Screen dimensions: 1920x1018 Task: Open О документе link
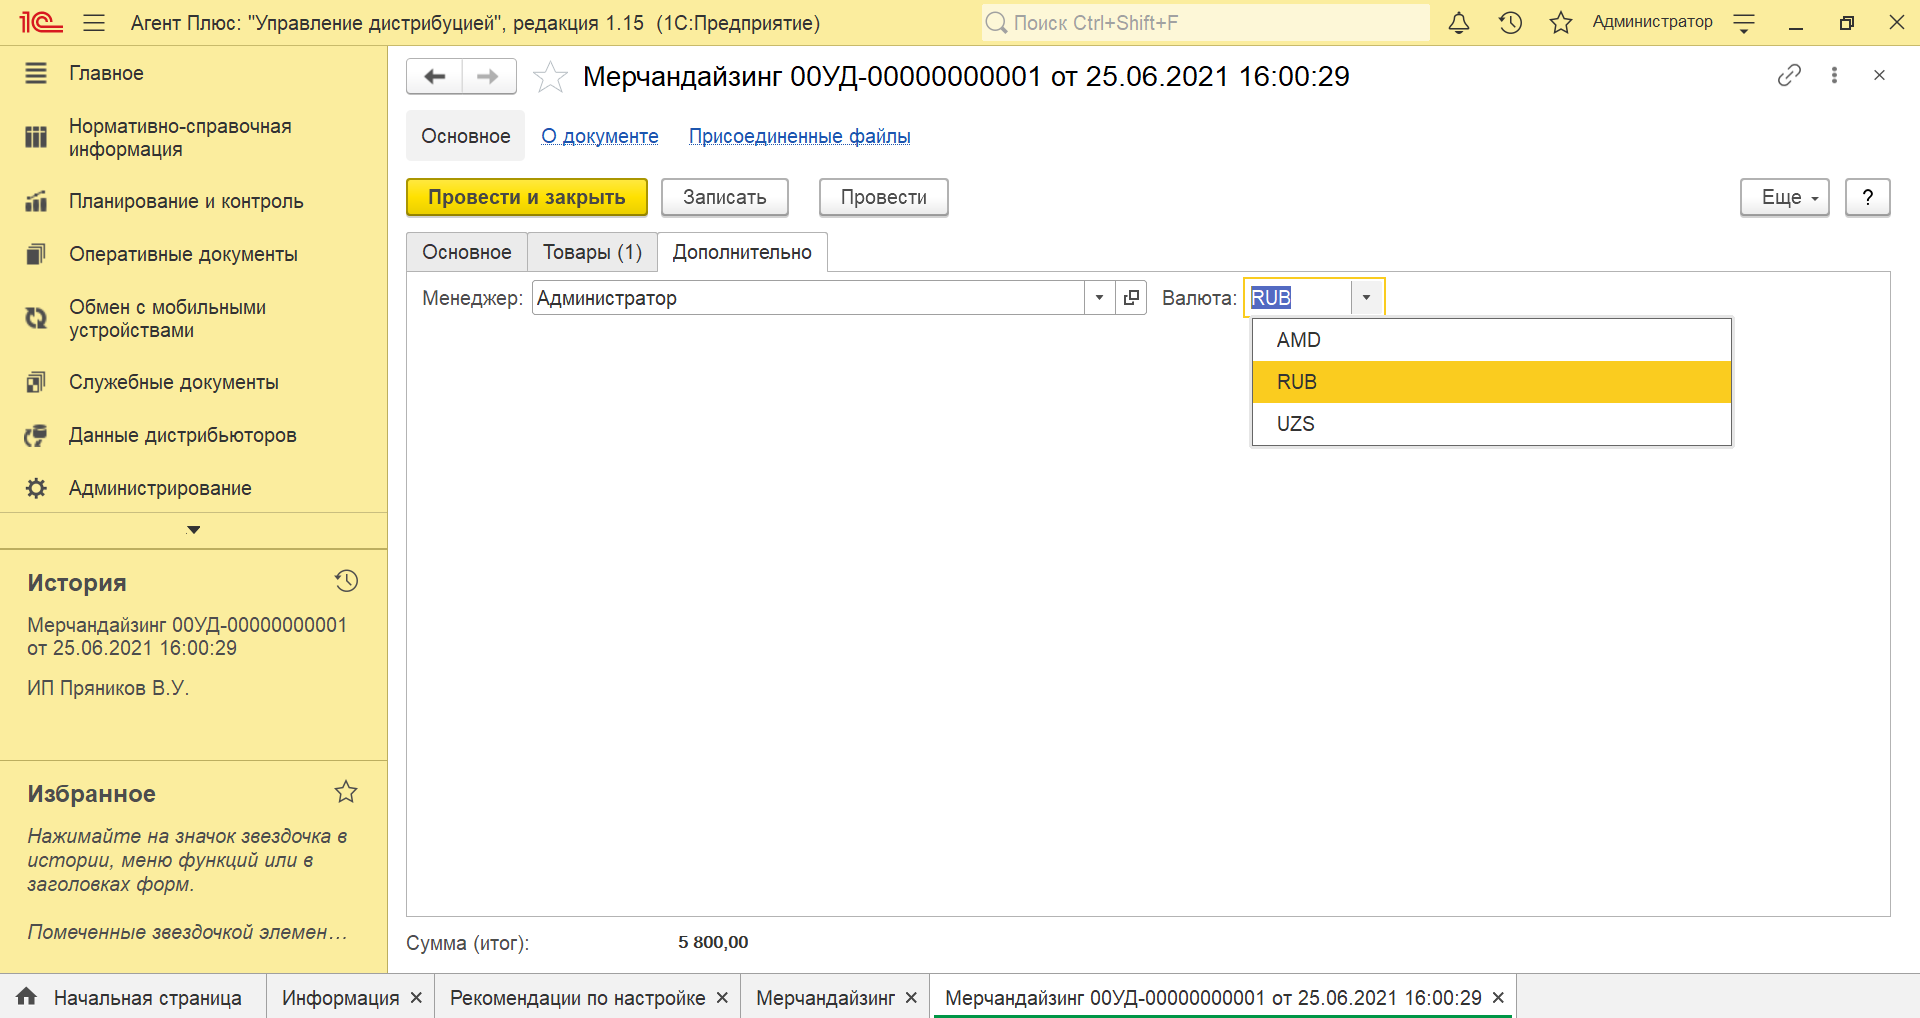coord(600,136)
